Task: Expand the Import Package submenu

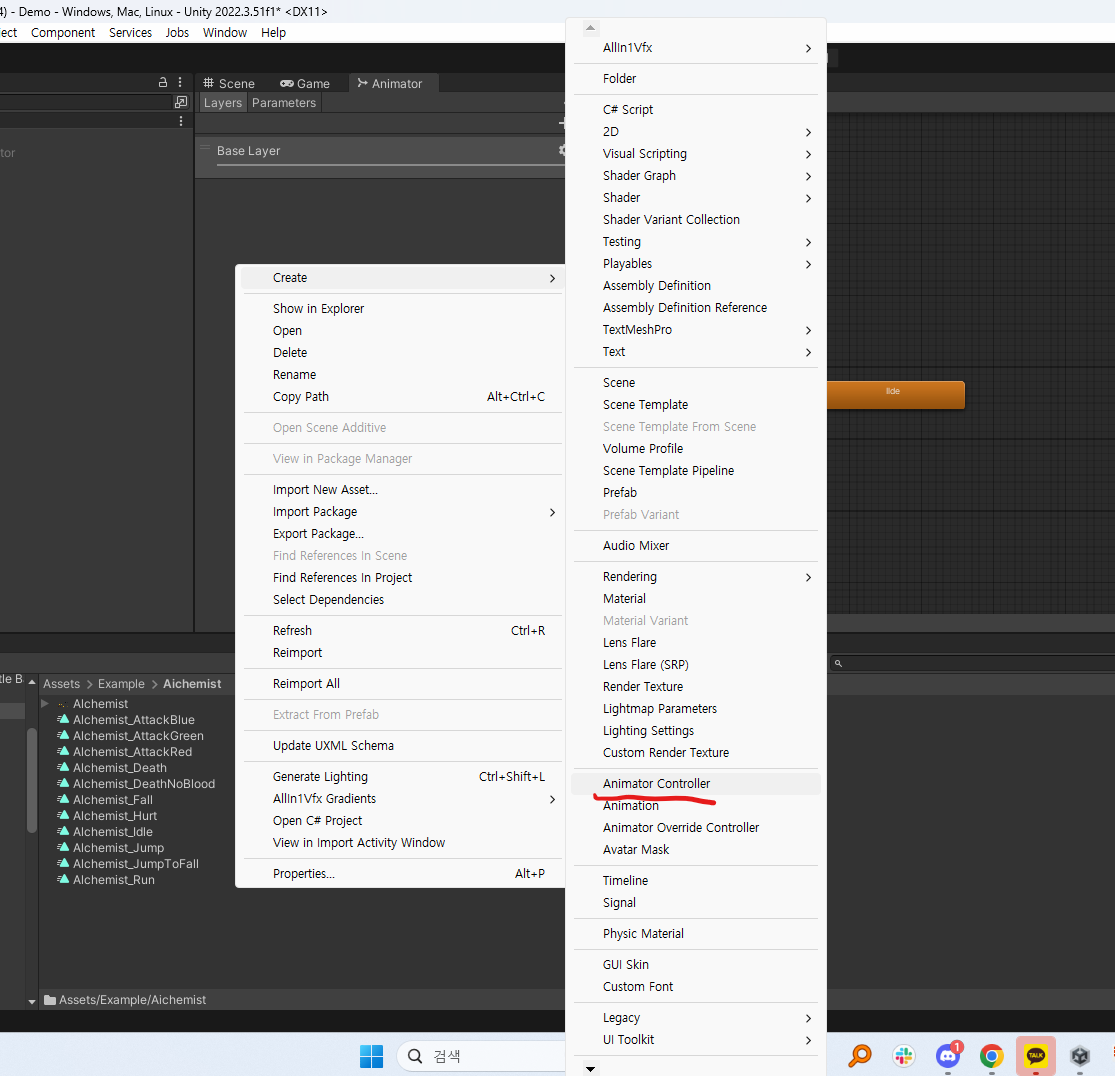Action: point(553,512)
